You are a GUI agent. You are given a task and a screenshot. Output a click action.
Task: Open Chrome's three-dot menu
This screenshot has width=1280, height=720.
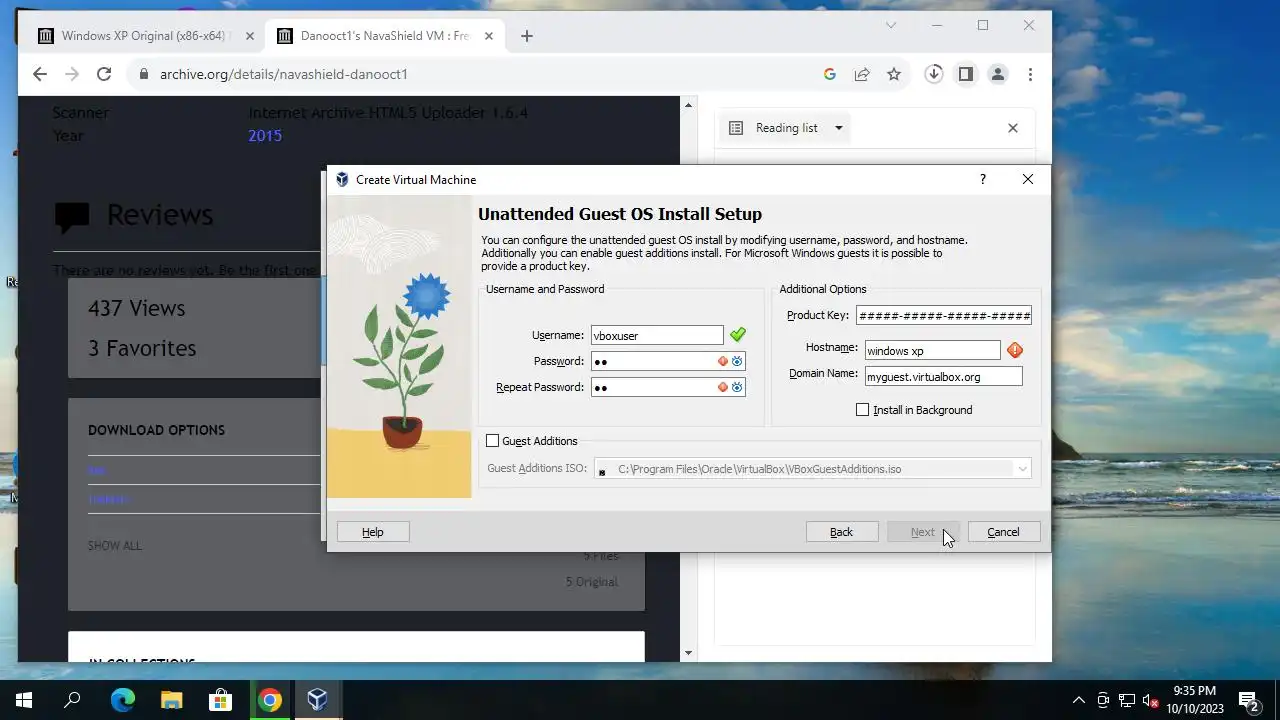click(x=1030, y=74)
